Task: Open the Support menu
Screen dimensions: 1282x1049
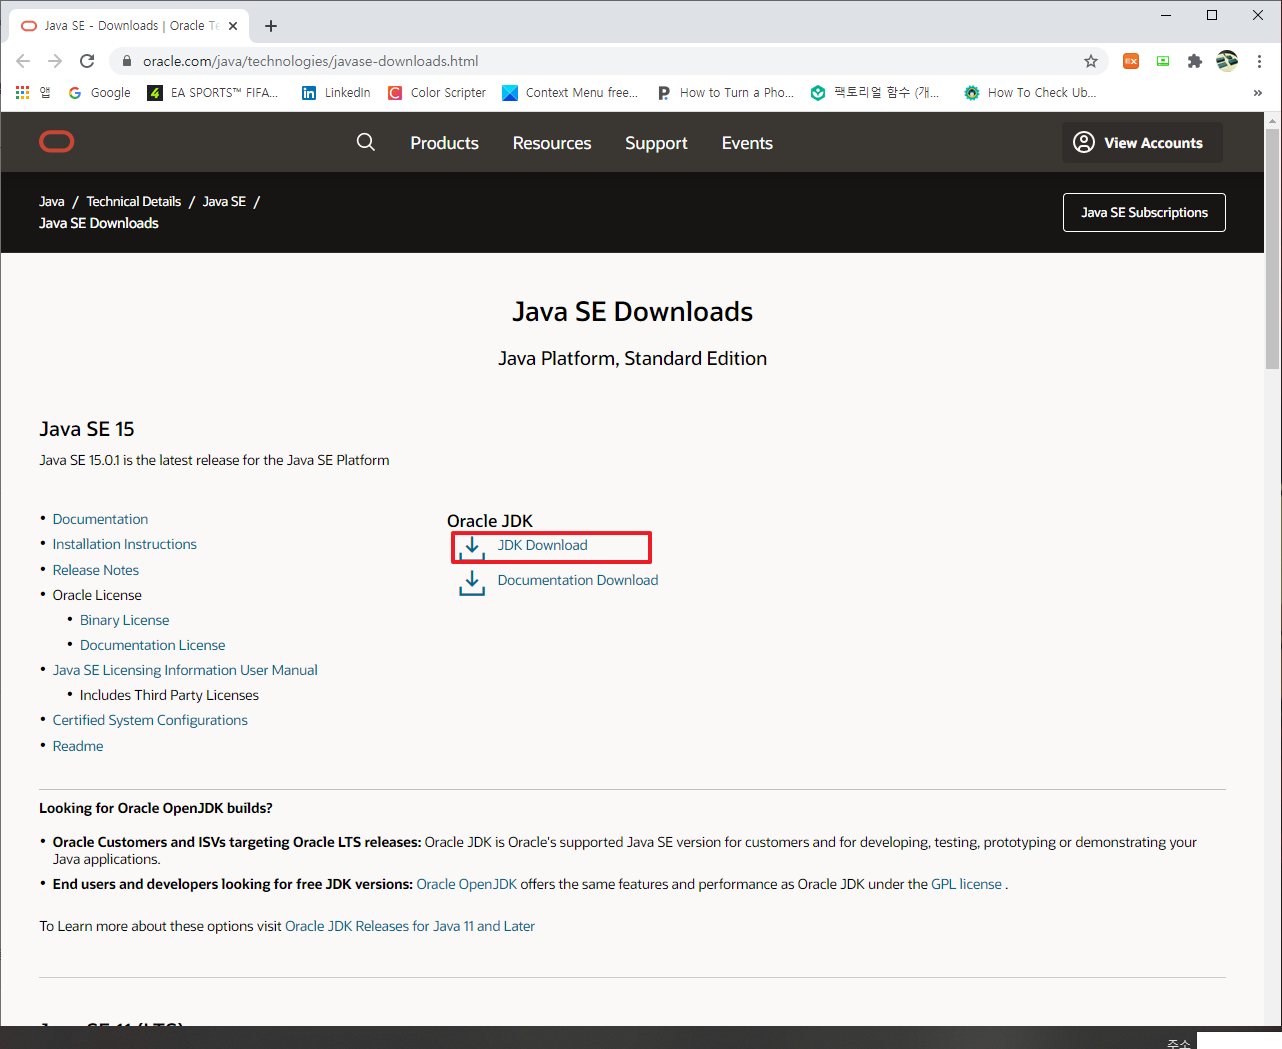Action: (656, 143)
